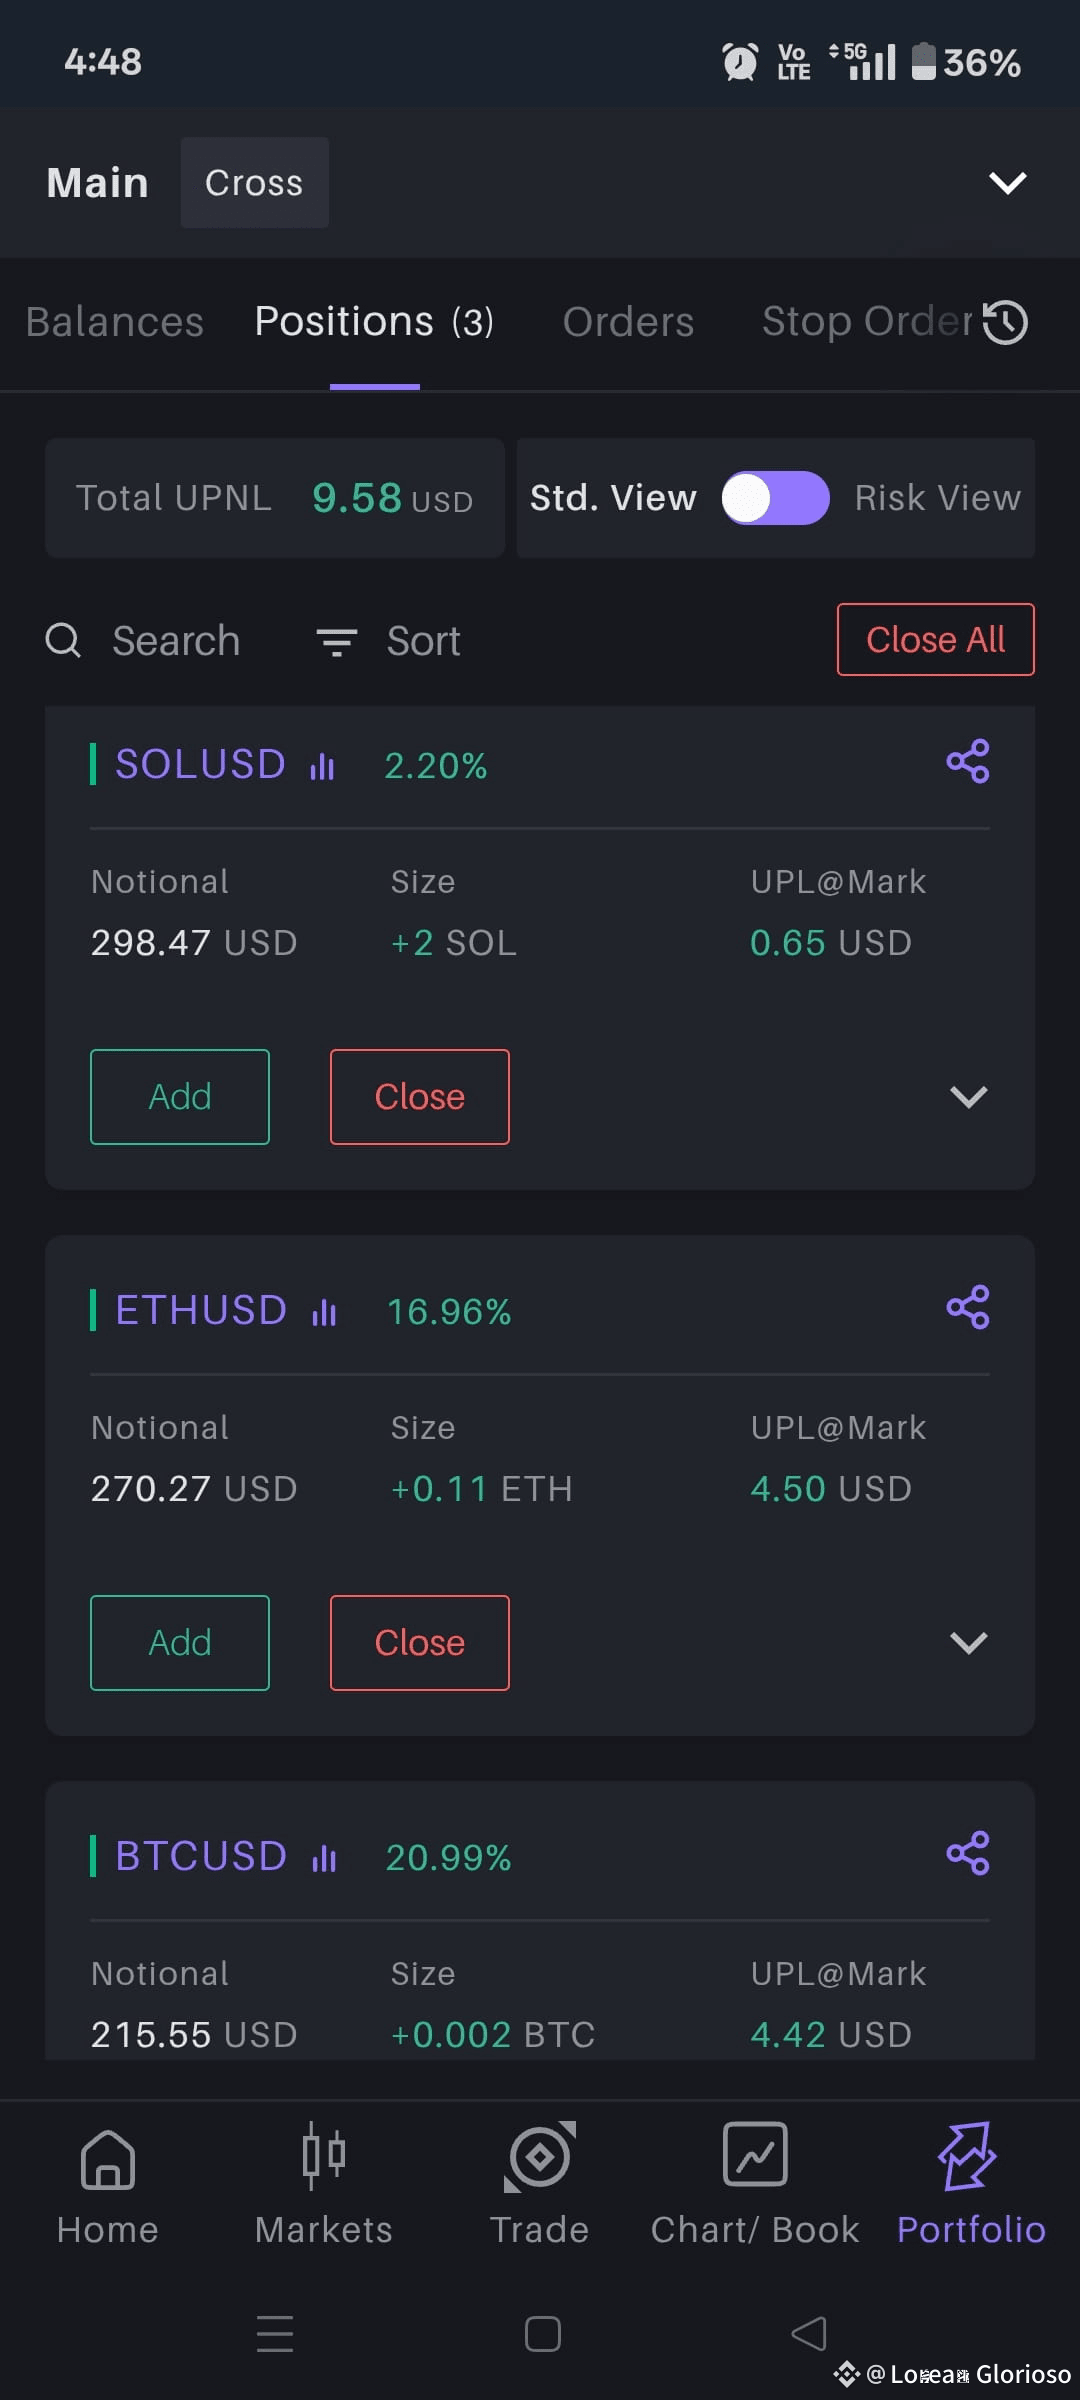1080x2400 pixels.
Task: Tap the Search positions field
Action: tap(143, 641)
